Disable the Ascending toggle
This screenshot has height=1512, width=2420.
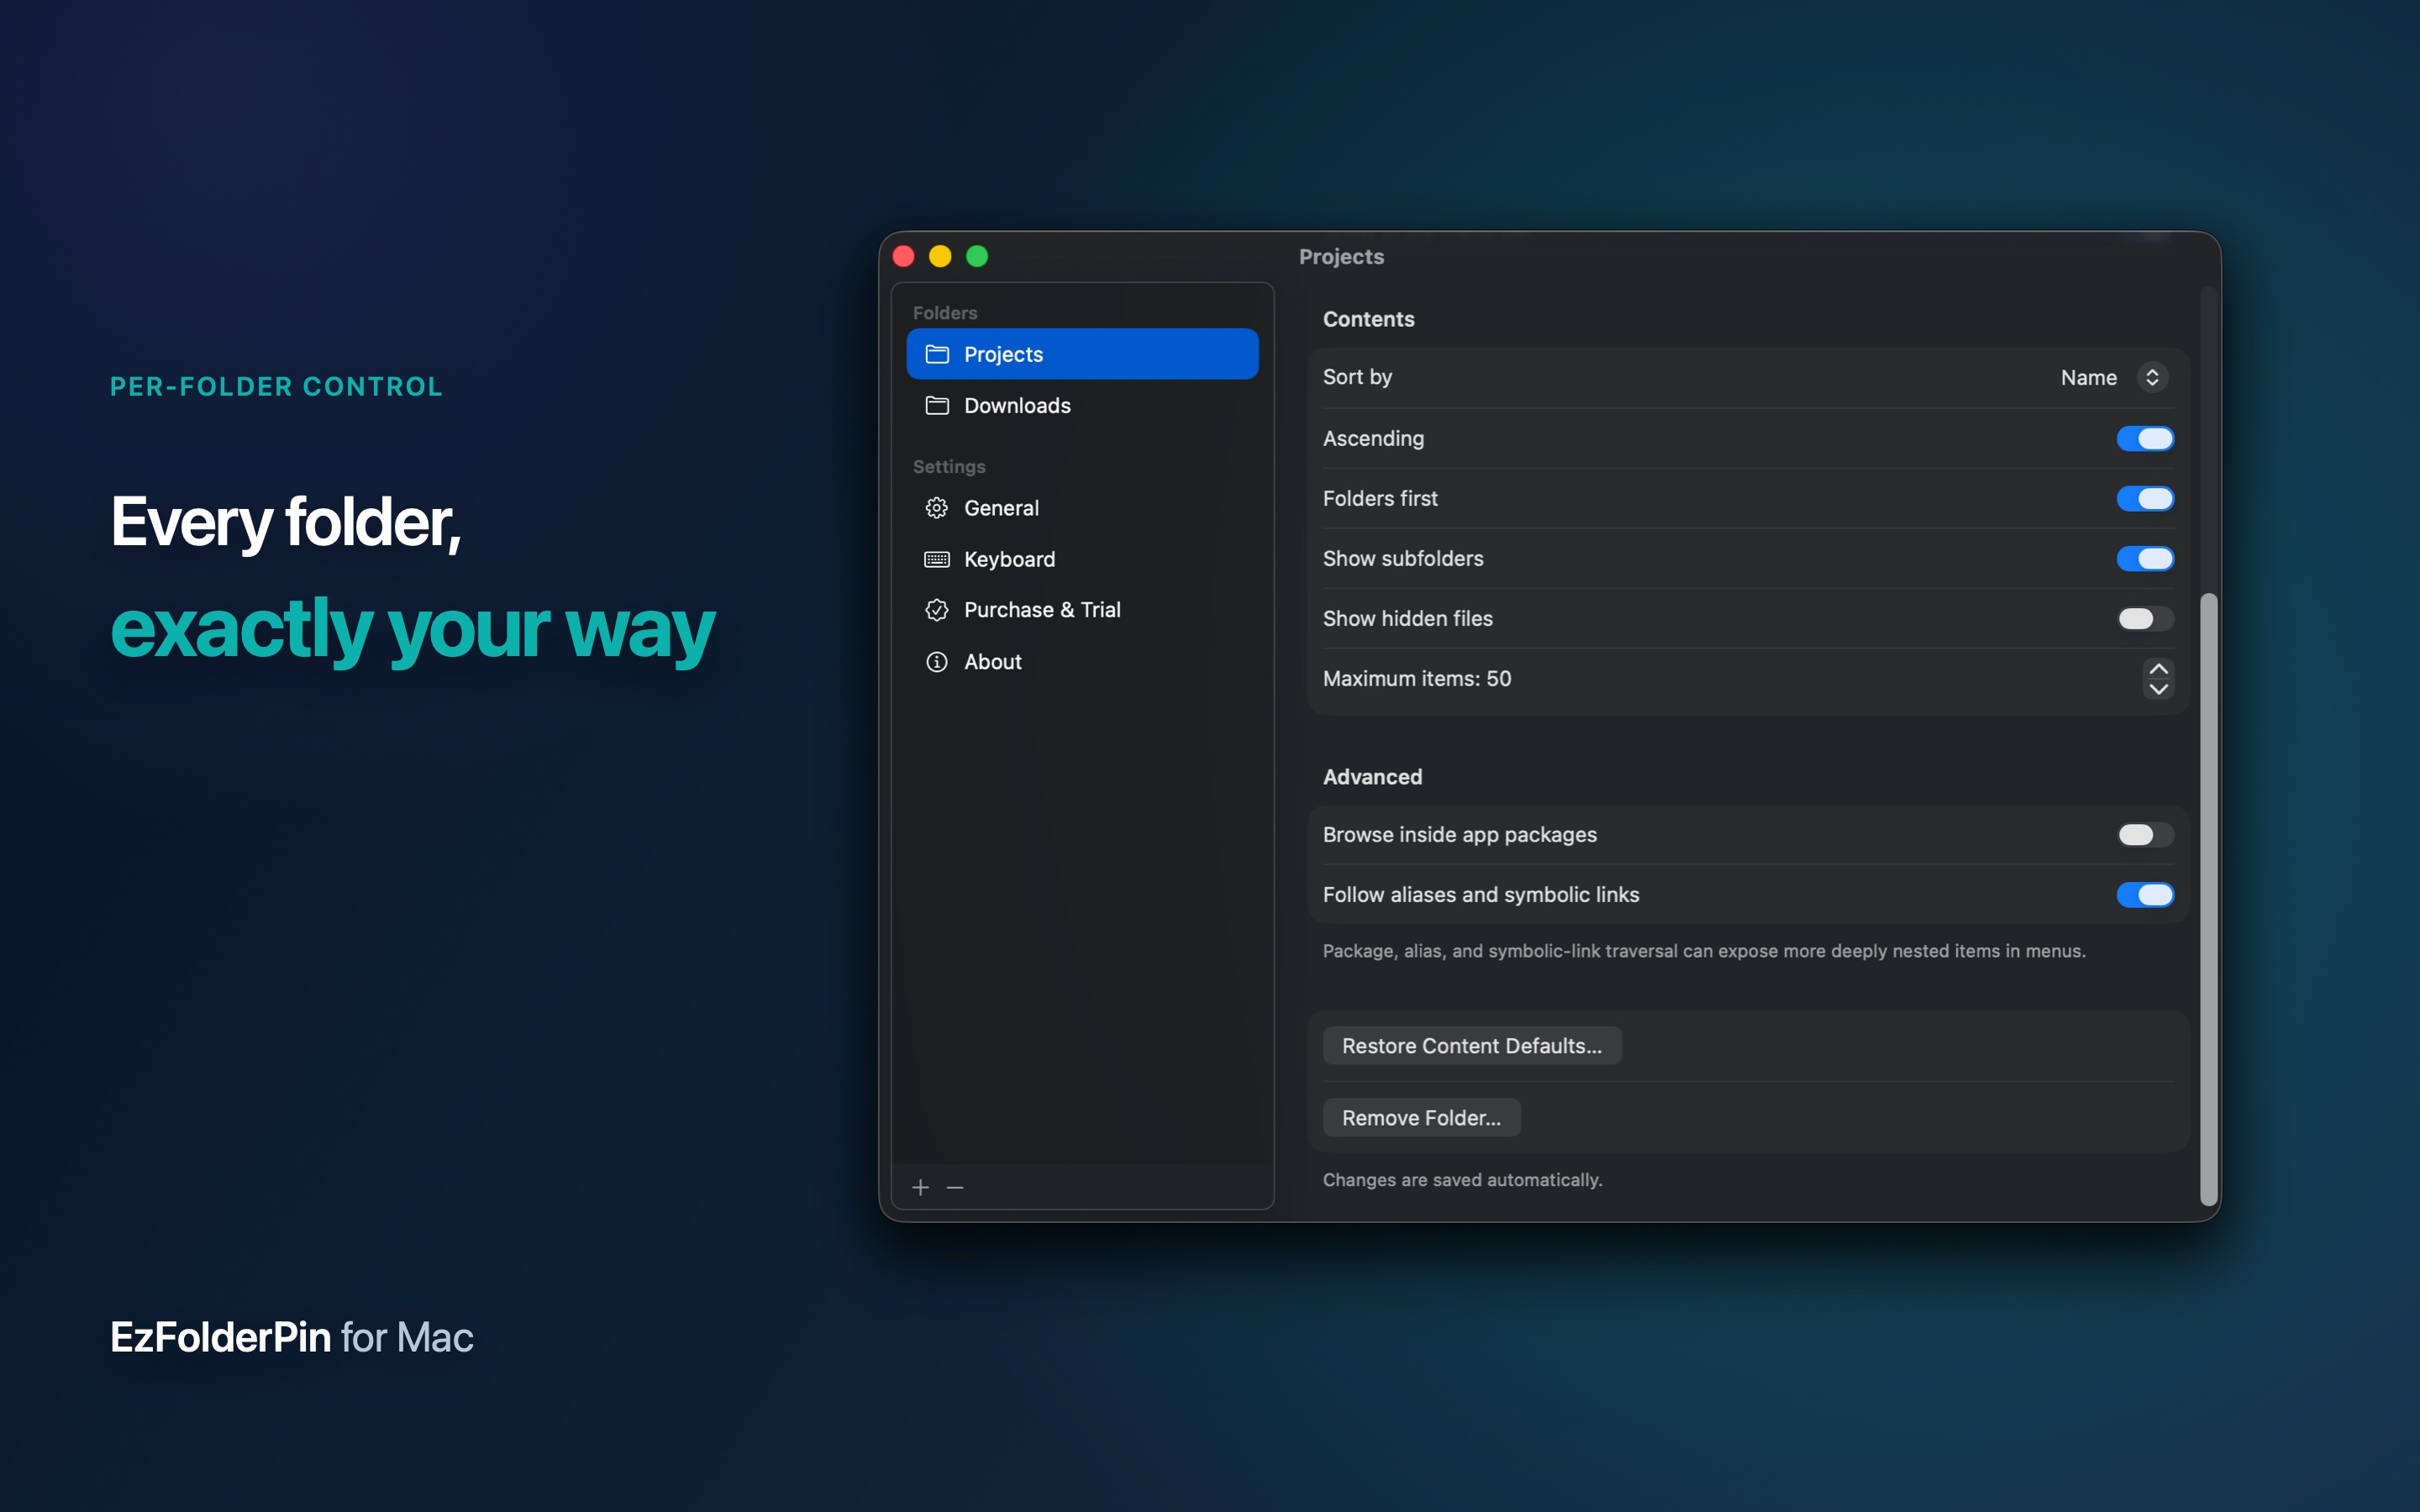2145,438
